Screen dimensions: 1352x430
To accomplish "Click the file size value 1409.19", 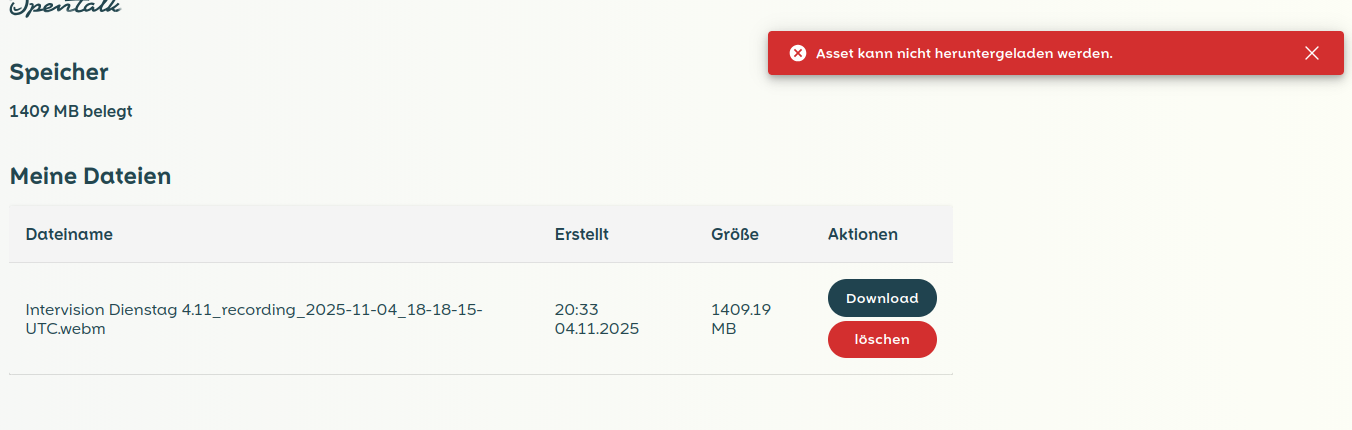I will 740,310.
